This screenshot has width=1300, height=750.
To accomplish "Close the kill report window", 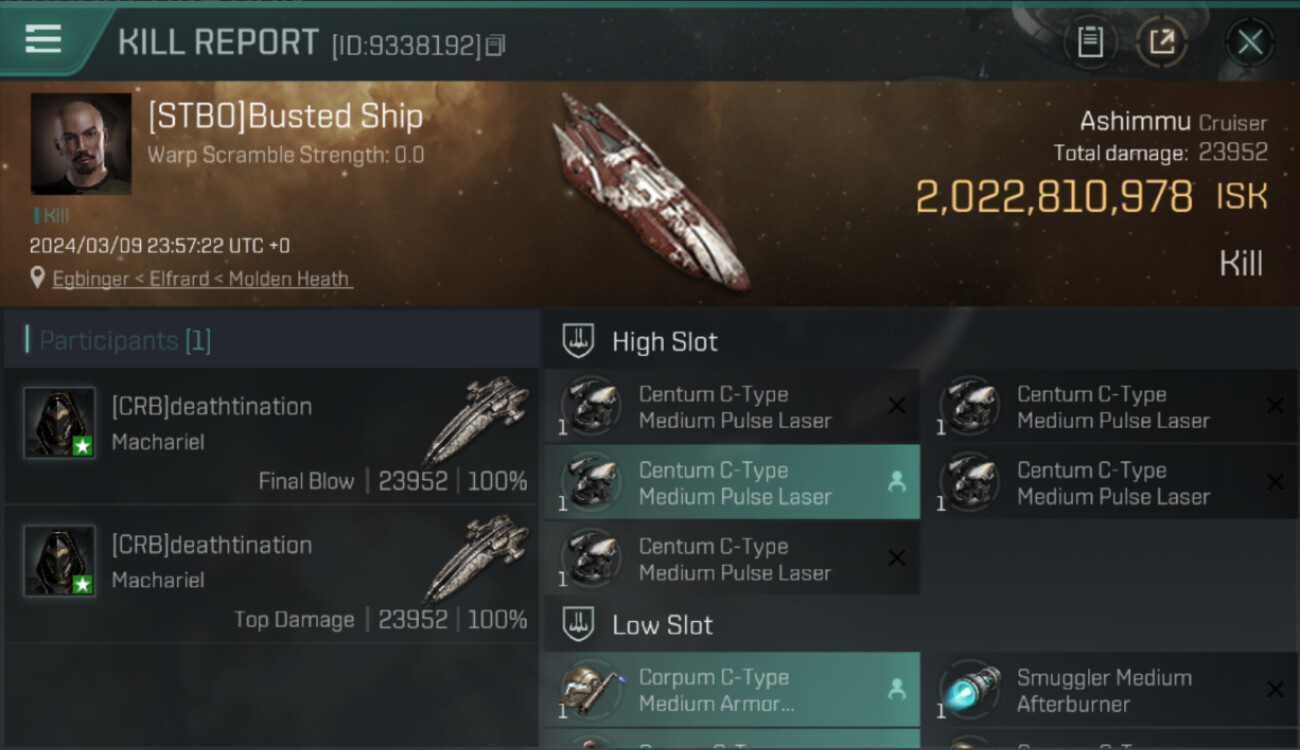I will click(x=1249, y=42).
